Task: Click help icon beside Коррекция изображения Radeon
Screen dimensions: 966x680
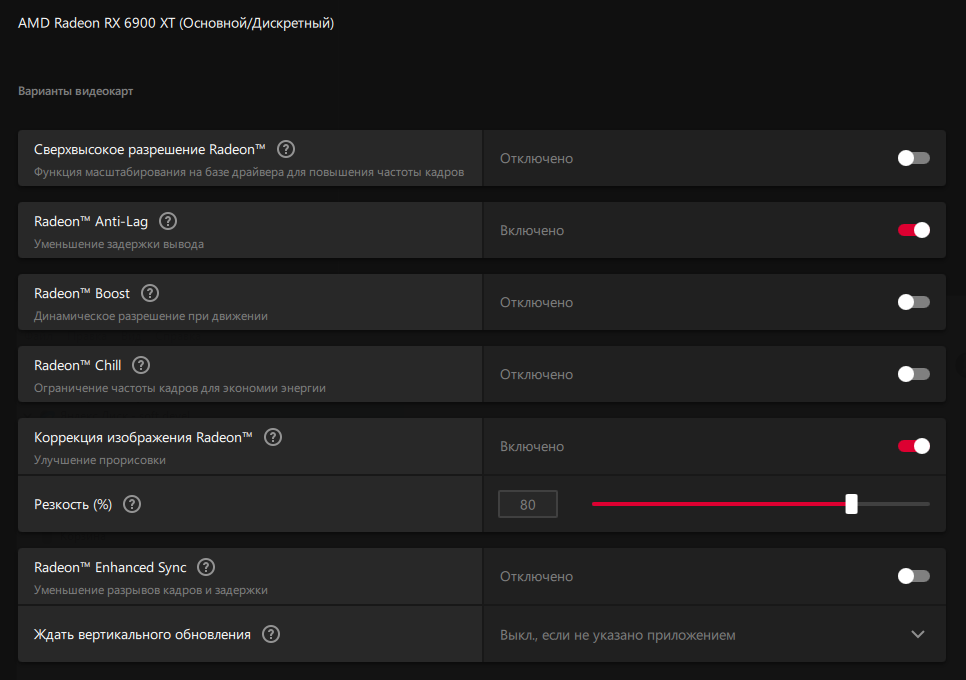Action: [273, 437]
